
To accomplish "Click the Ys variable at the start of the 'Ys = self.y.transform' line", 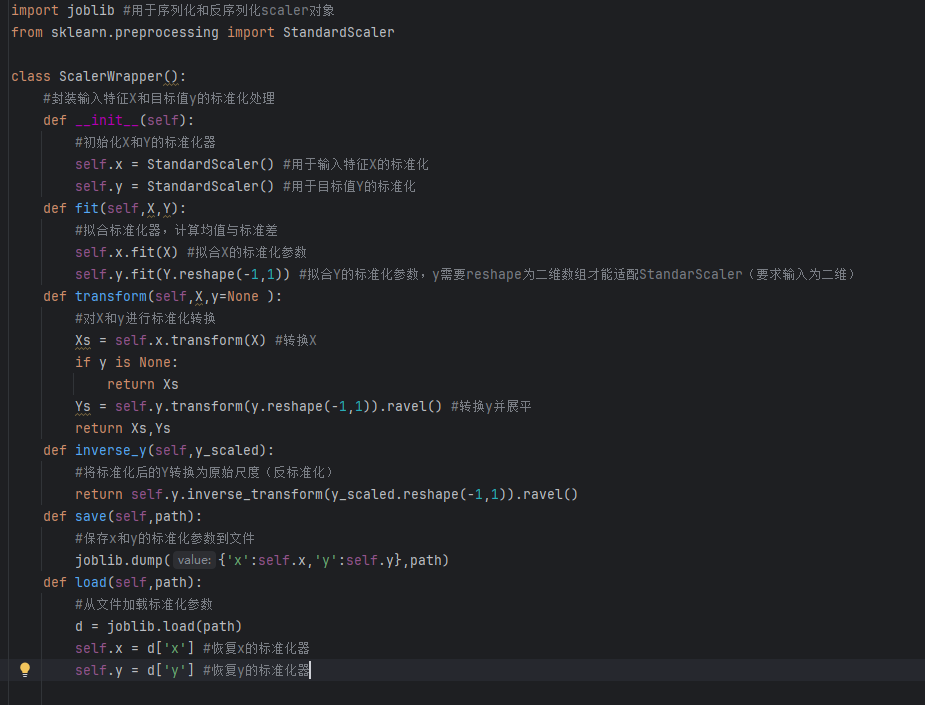I will (83, 406).
